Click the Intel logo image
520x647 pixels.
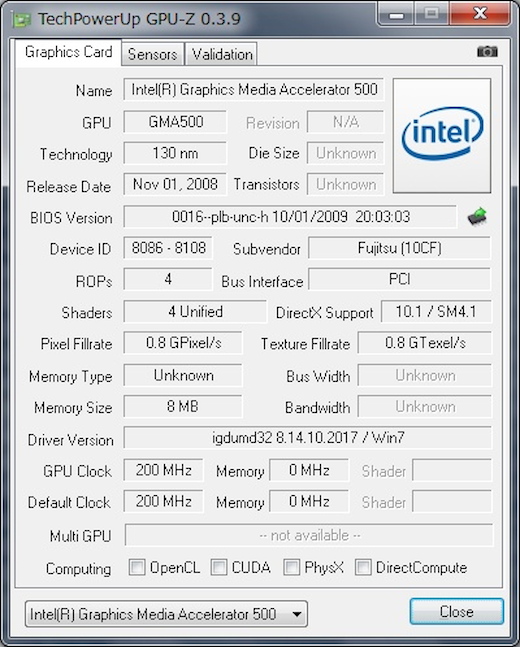pos(442,135)
